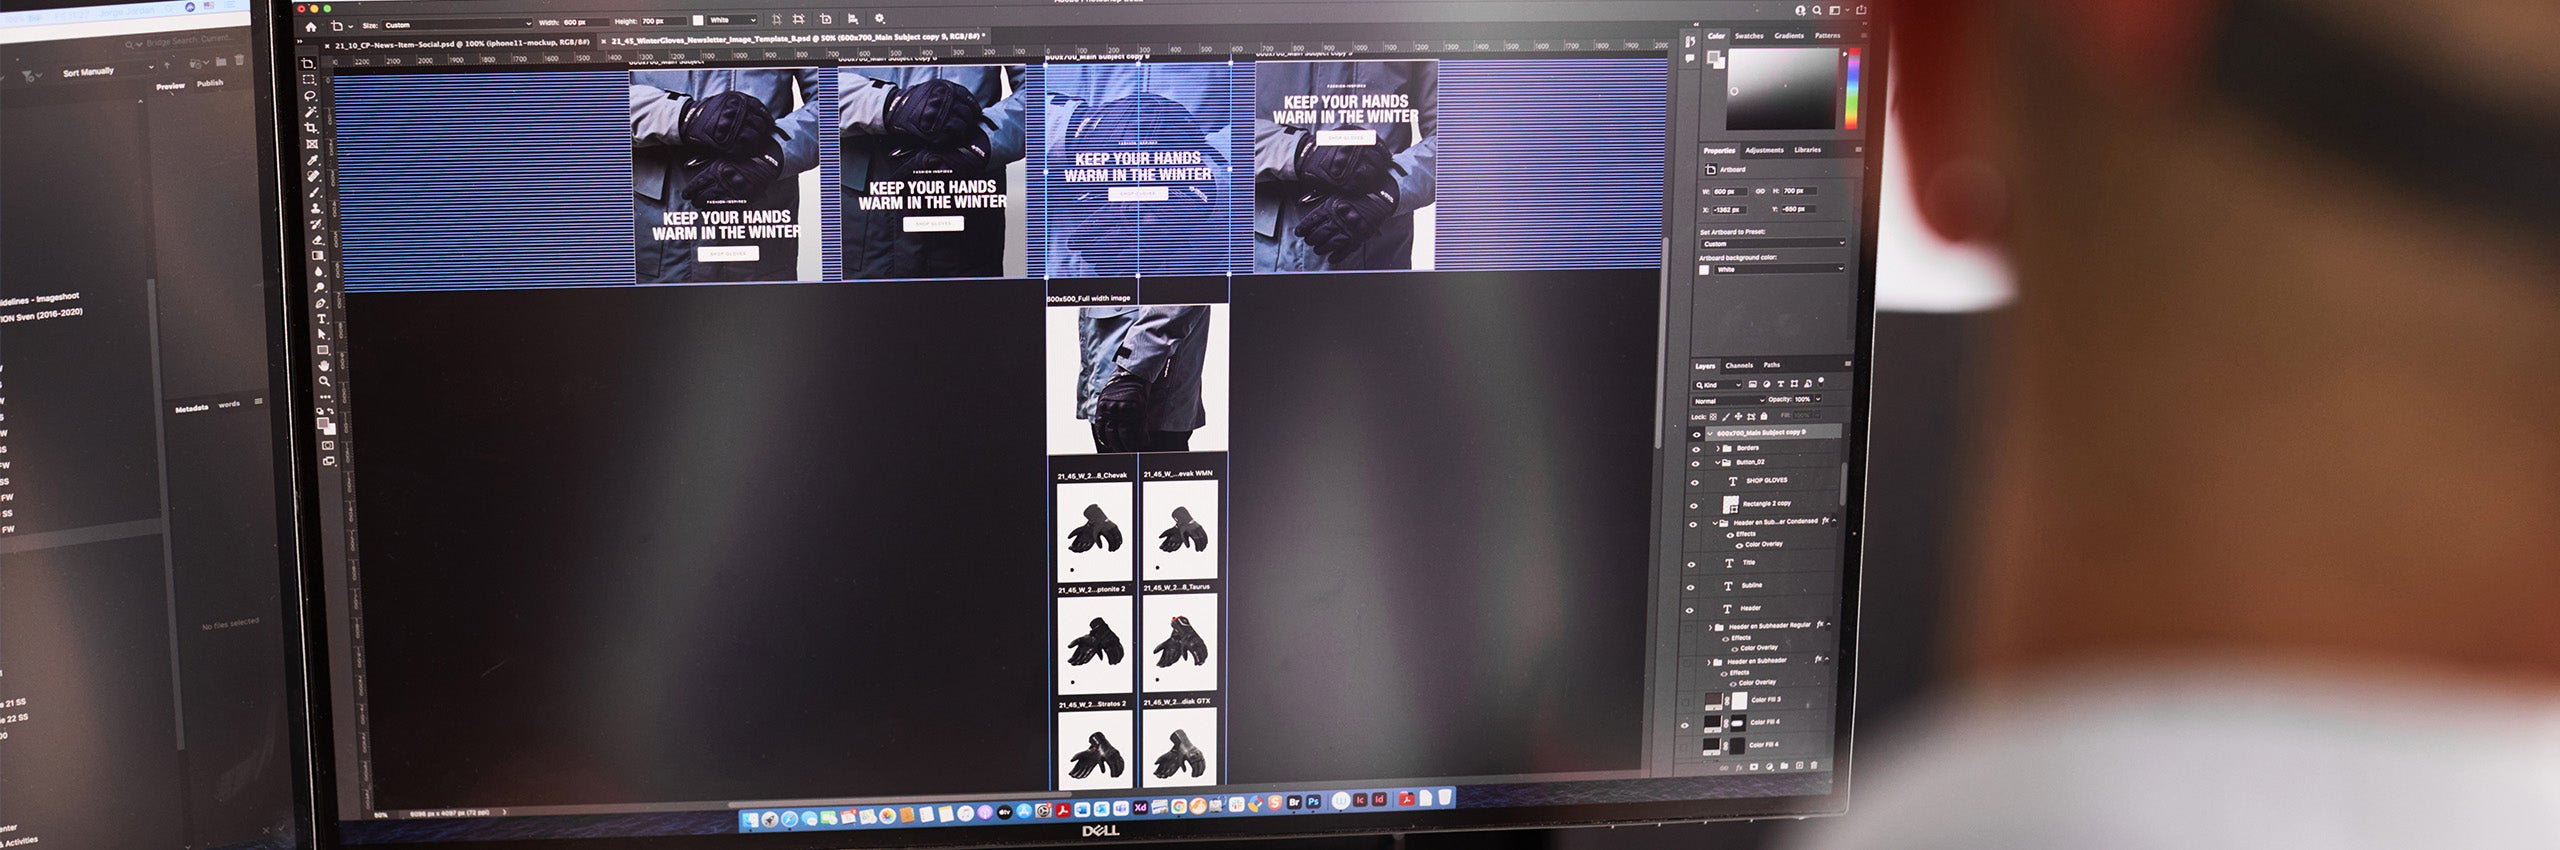The width and height of the screenshot is (2560, 850).
Task: Toggle visibility of the Subline layer
Action: [x=1691, y=586]
